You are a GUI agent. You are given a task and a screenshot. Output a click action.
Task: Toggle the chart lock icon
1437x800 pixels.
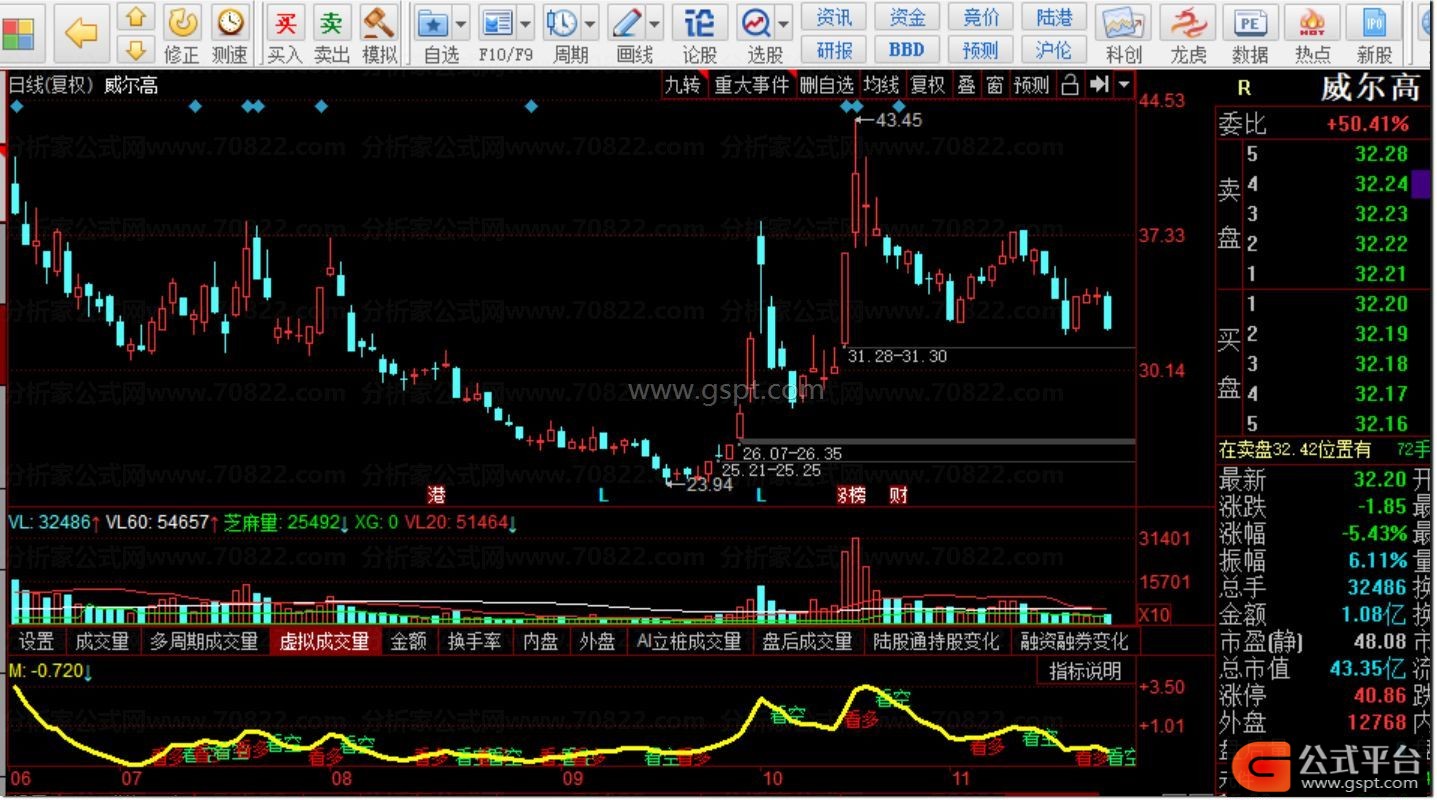coord(1070,85)
